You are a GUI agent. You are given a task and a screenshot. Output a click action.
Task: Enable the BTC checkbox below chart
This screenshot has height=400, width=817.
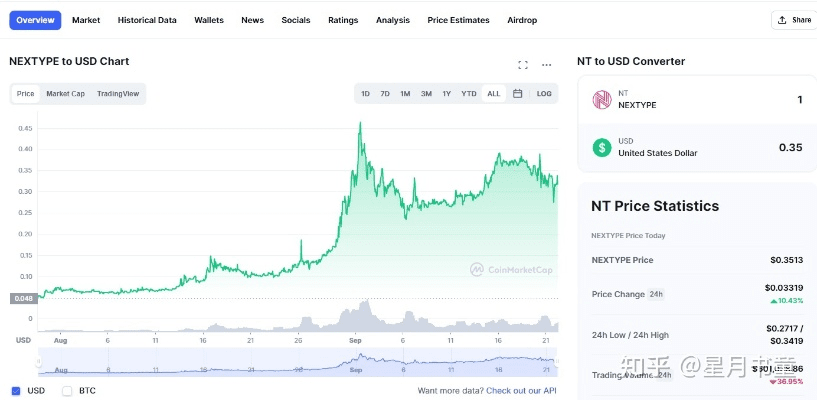(67, 390)
